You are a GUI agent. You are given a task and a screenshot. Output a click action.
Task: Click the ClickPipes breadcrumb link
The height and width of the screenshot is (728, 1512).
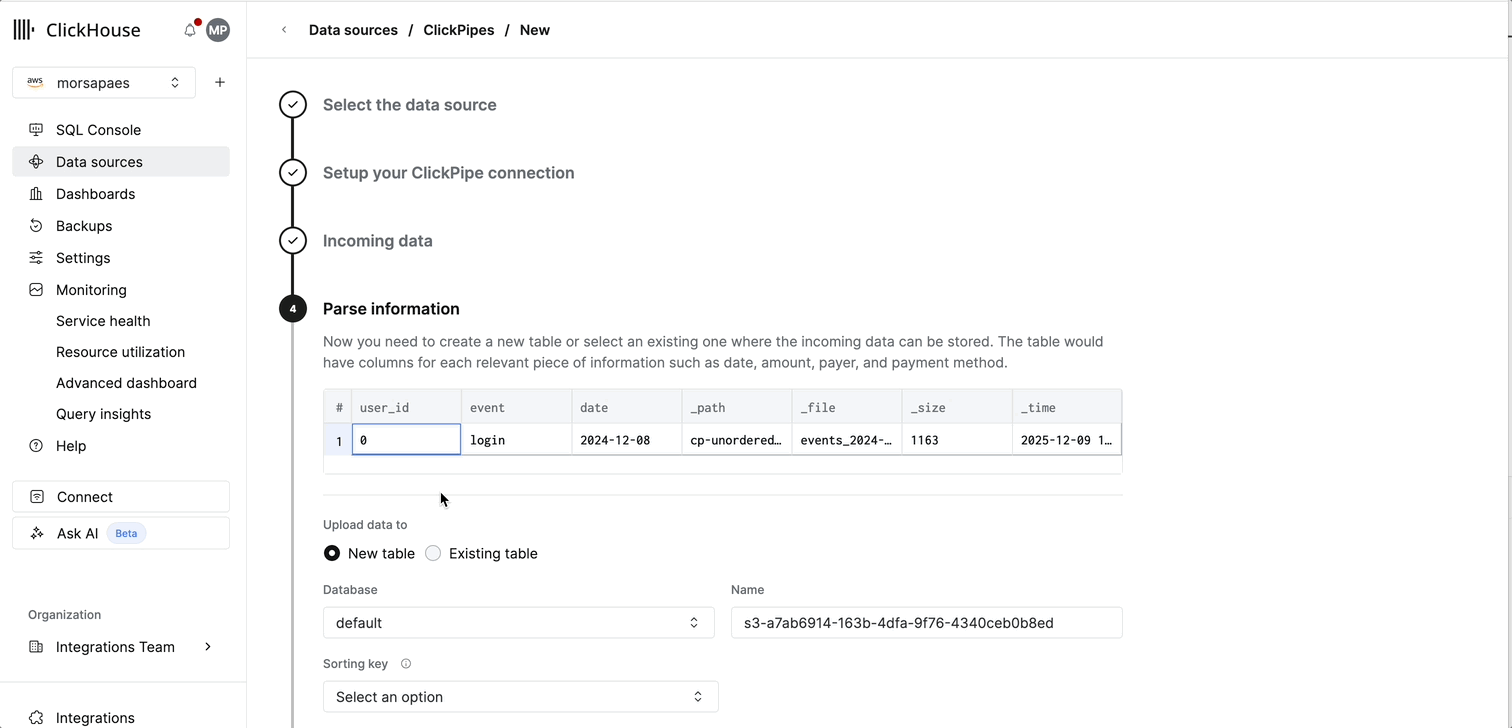458,30
